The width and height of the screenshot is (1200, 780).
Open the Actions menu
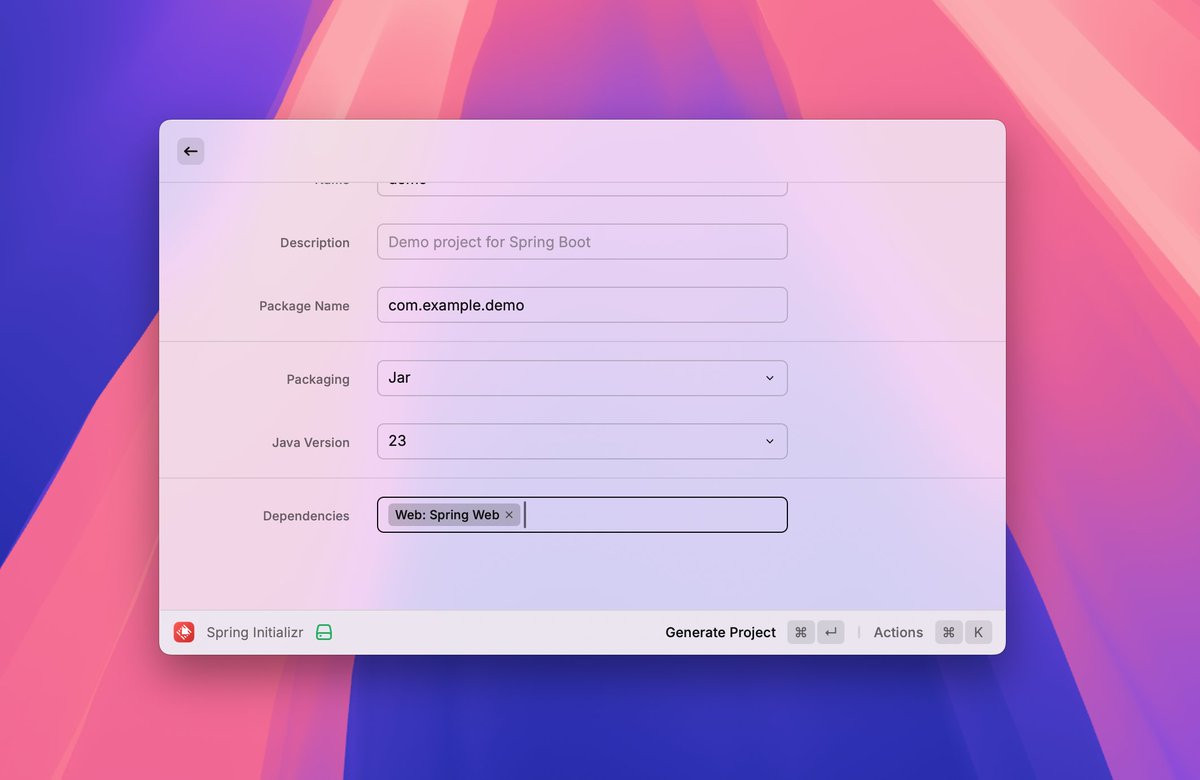[898, 632]
